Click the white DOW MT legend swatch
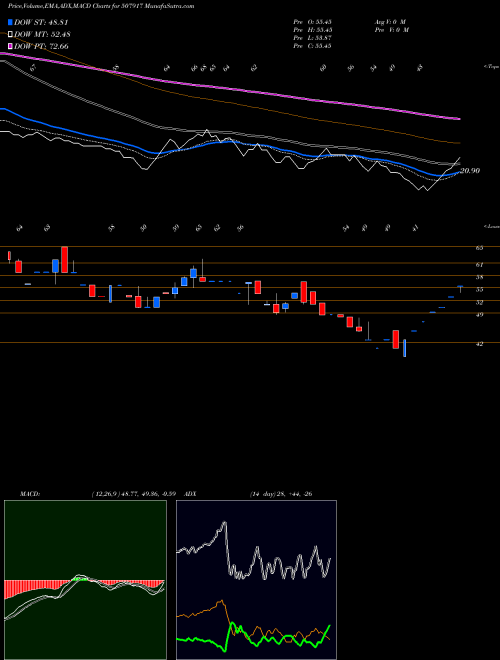Image resolution: width=500 pixels, height=660 pixels. 10,34
